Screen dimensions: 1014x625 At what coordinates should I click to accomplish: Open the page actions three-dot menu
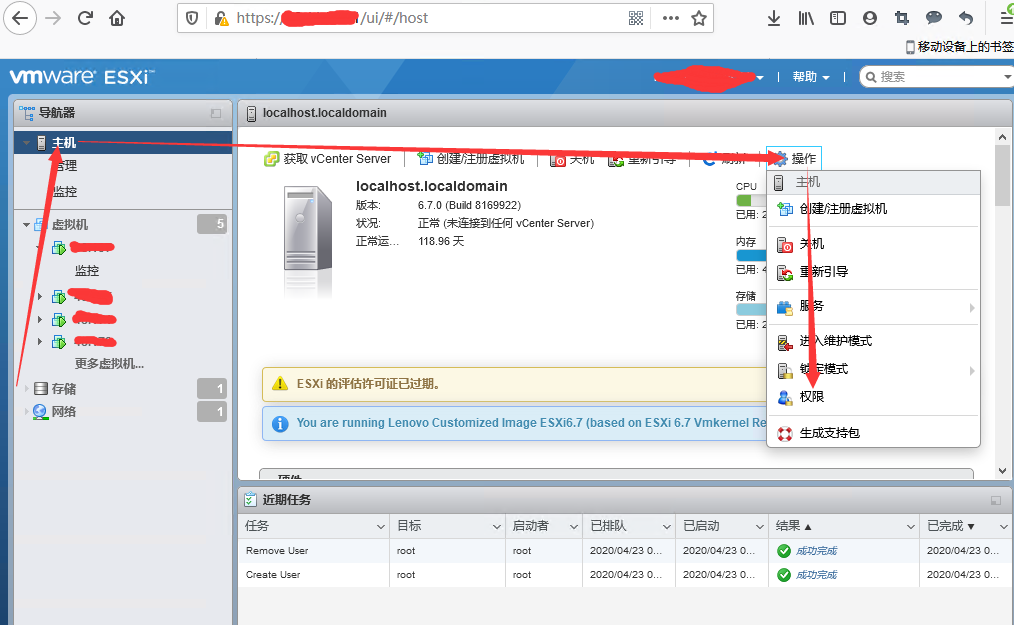pyautogui.click(x=671, y=18)
